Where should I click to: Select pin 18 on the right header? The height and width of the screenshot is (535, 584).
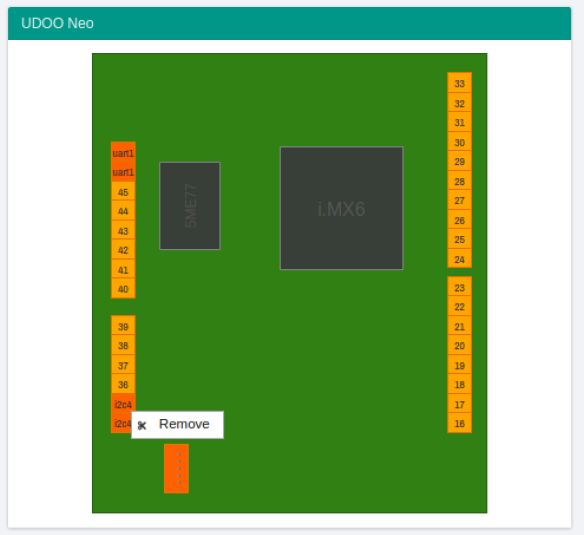pyautogui.click(x=460, y=384)
